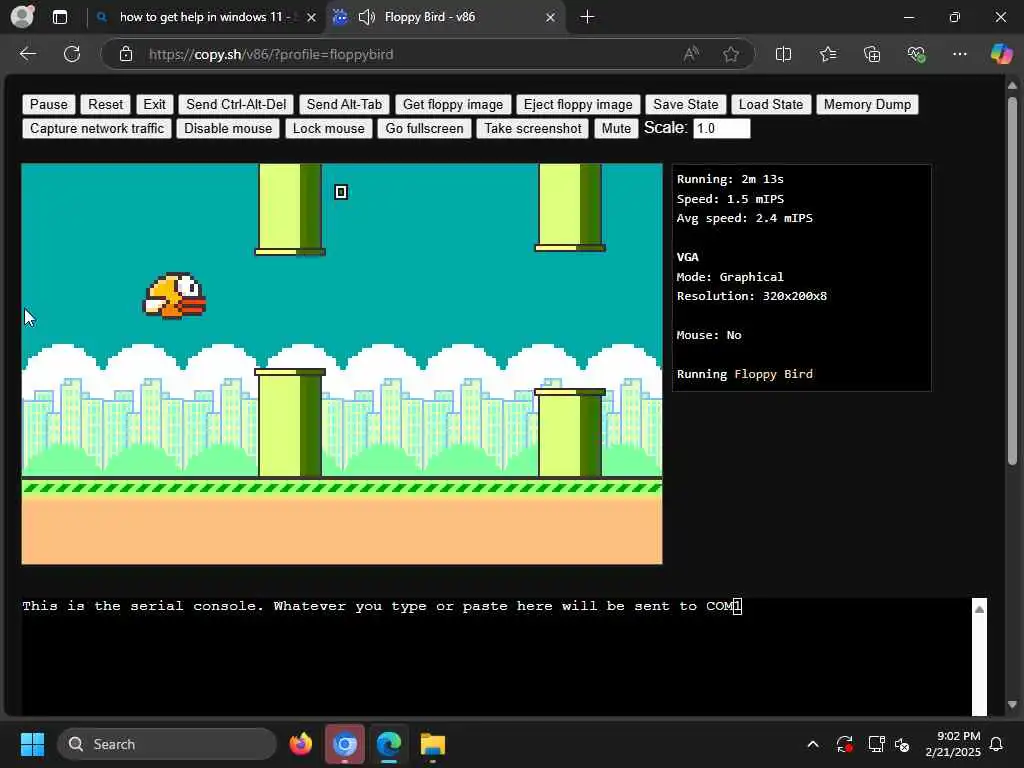Close the Floppy Bird tab

pyautogui.click(x=550, y=17)
